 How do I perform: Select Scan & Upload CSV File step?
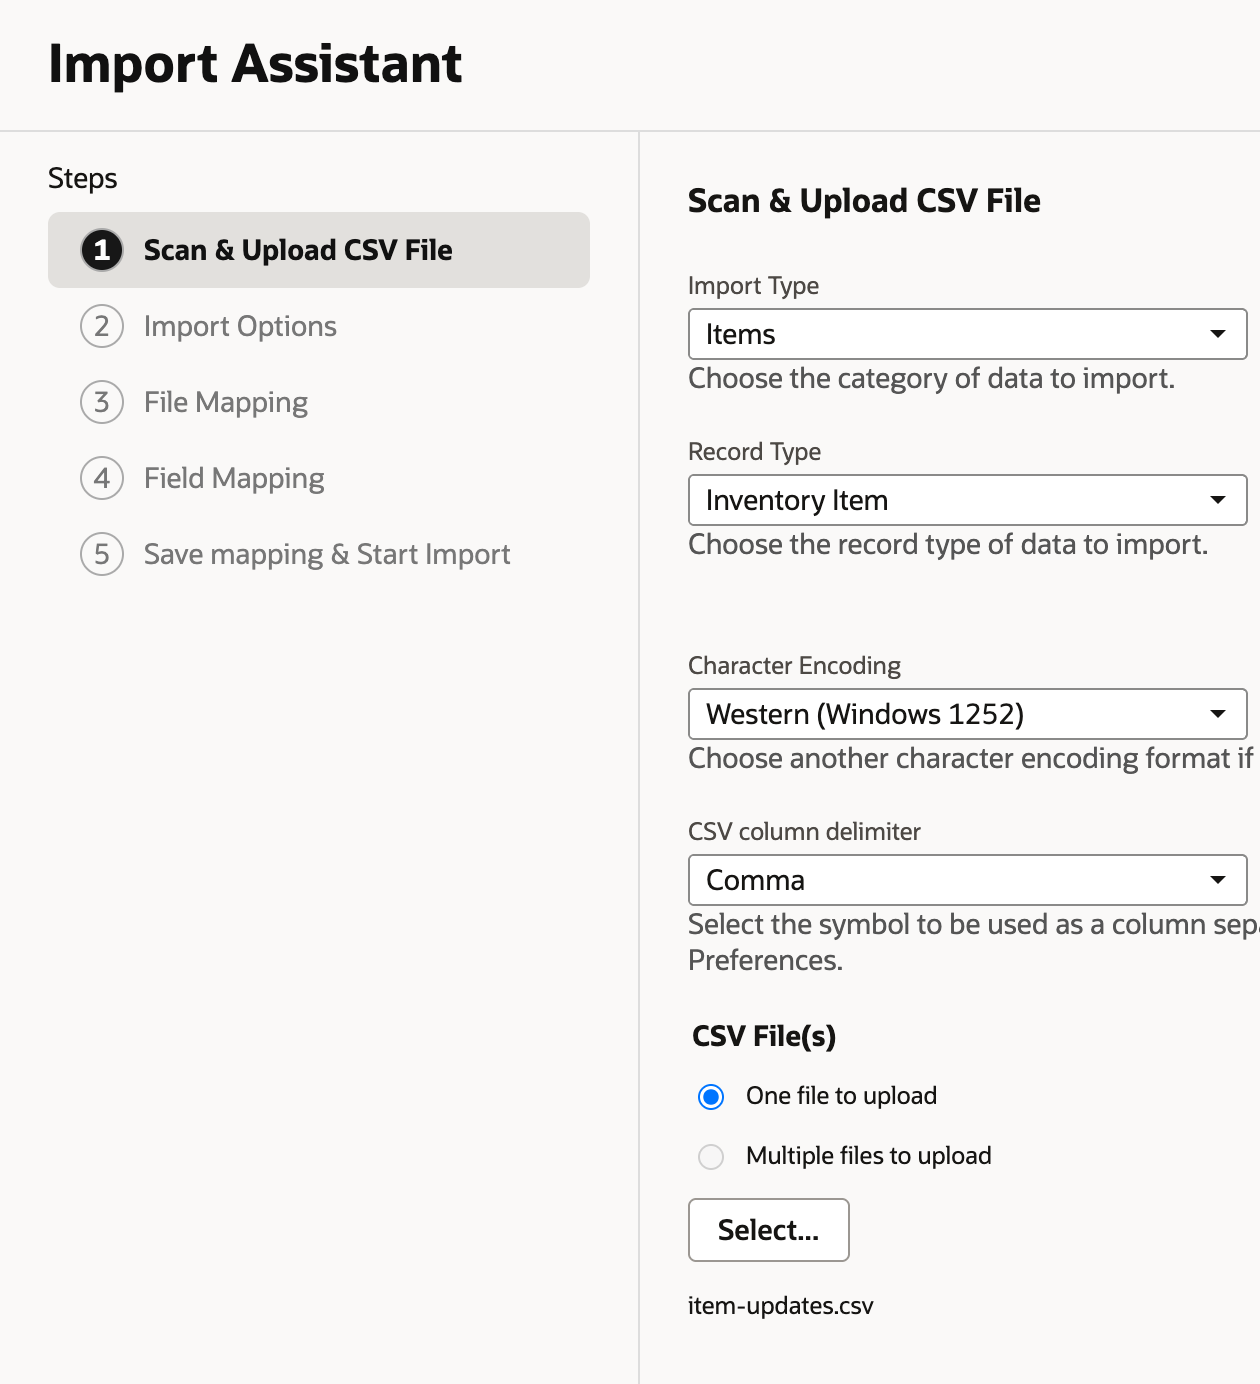(319, 250)
